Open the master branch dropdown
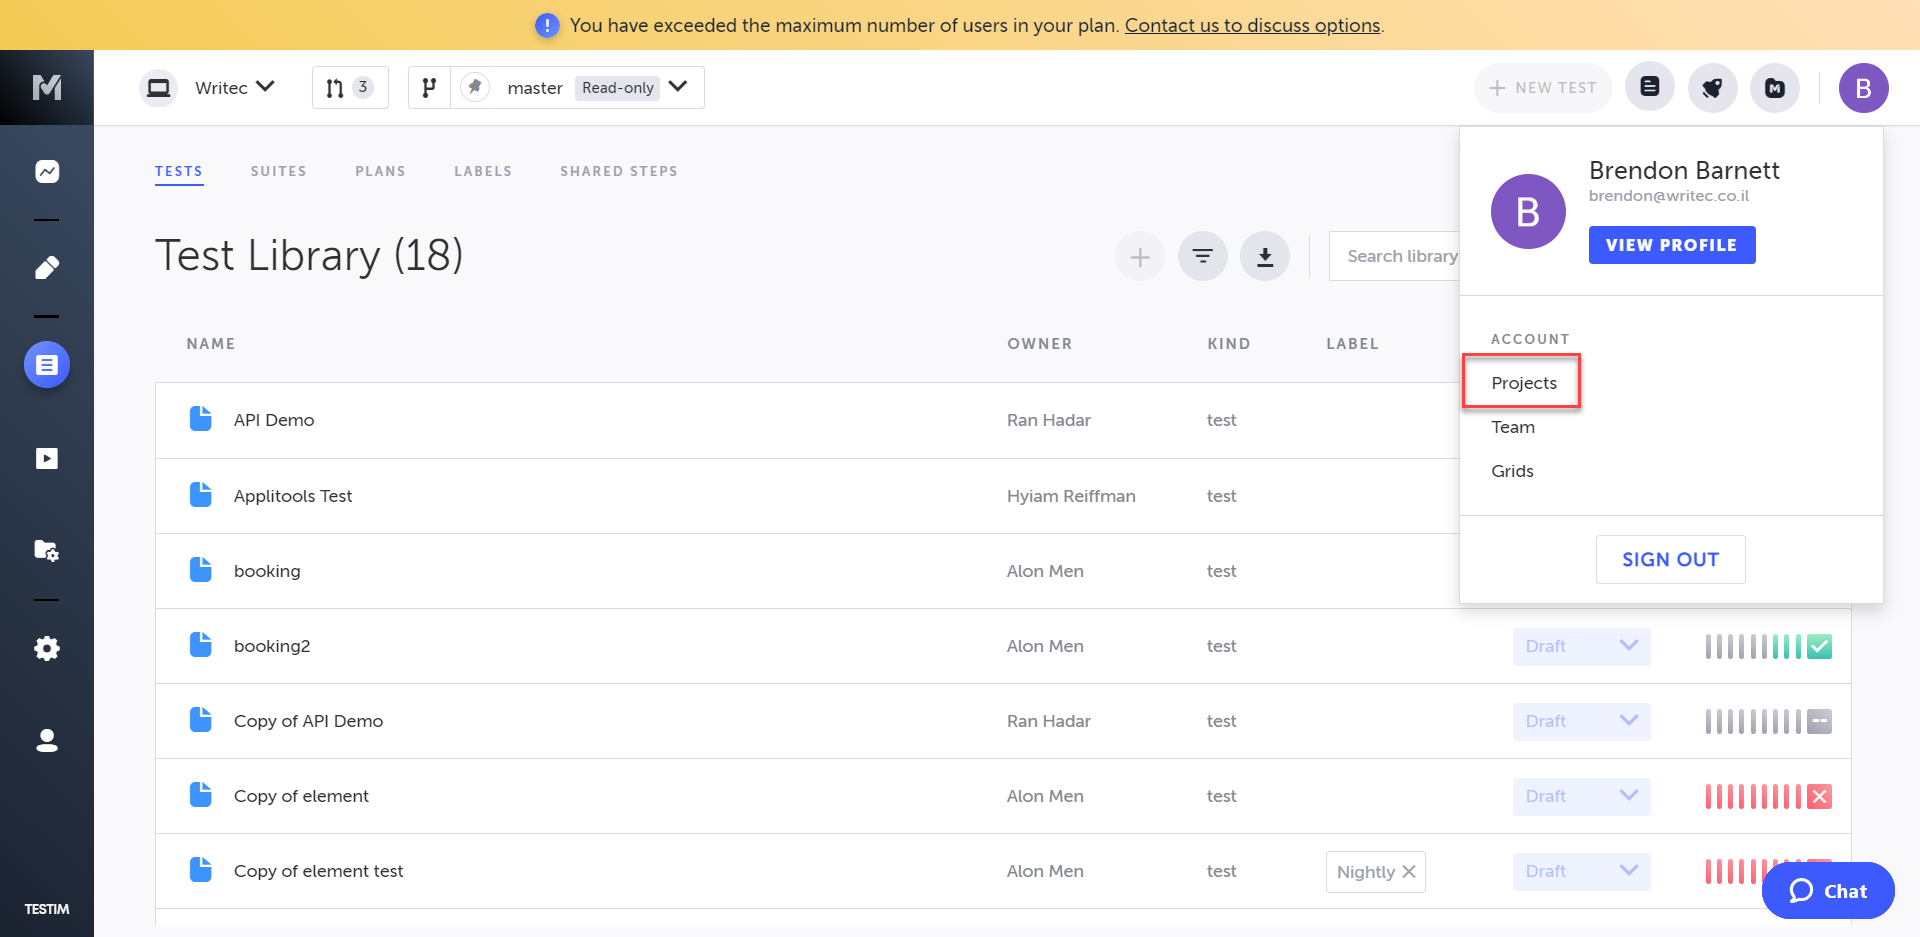 (678, 87)
